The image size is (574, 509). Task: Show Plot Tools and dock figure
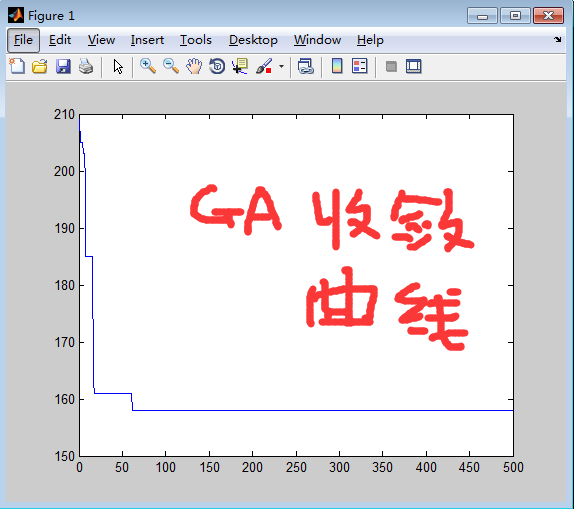click(x=414, y=66)
